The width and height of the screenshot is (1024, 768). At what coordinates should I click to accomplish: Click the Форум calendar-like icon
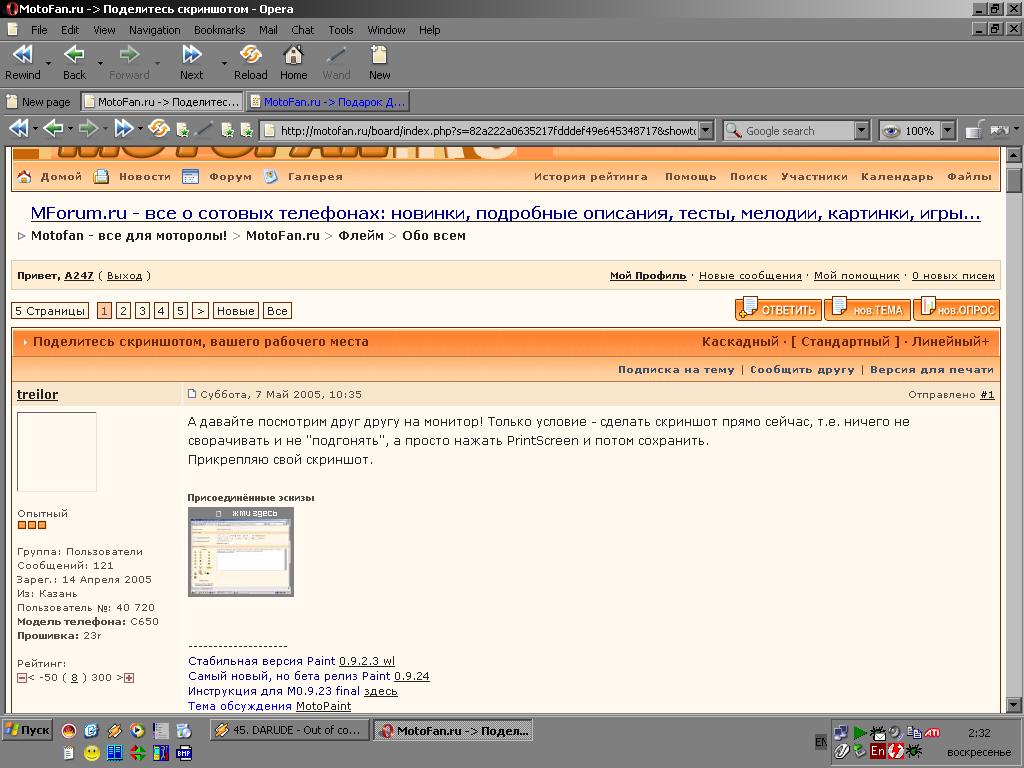pyautogui.click(x=190, y=176)
